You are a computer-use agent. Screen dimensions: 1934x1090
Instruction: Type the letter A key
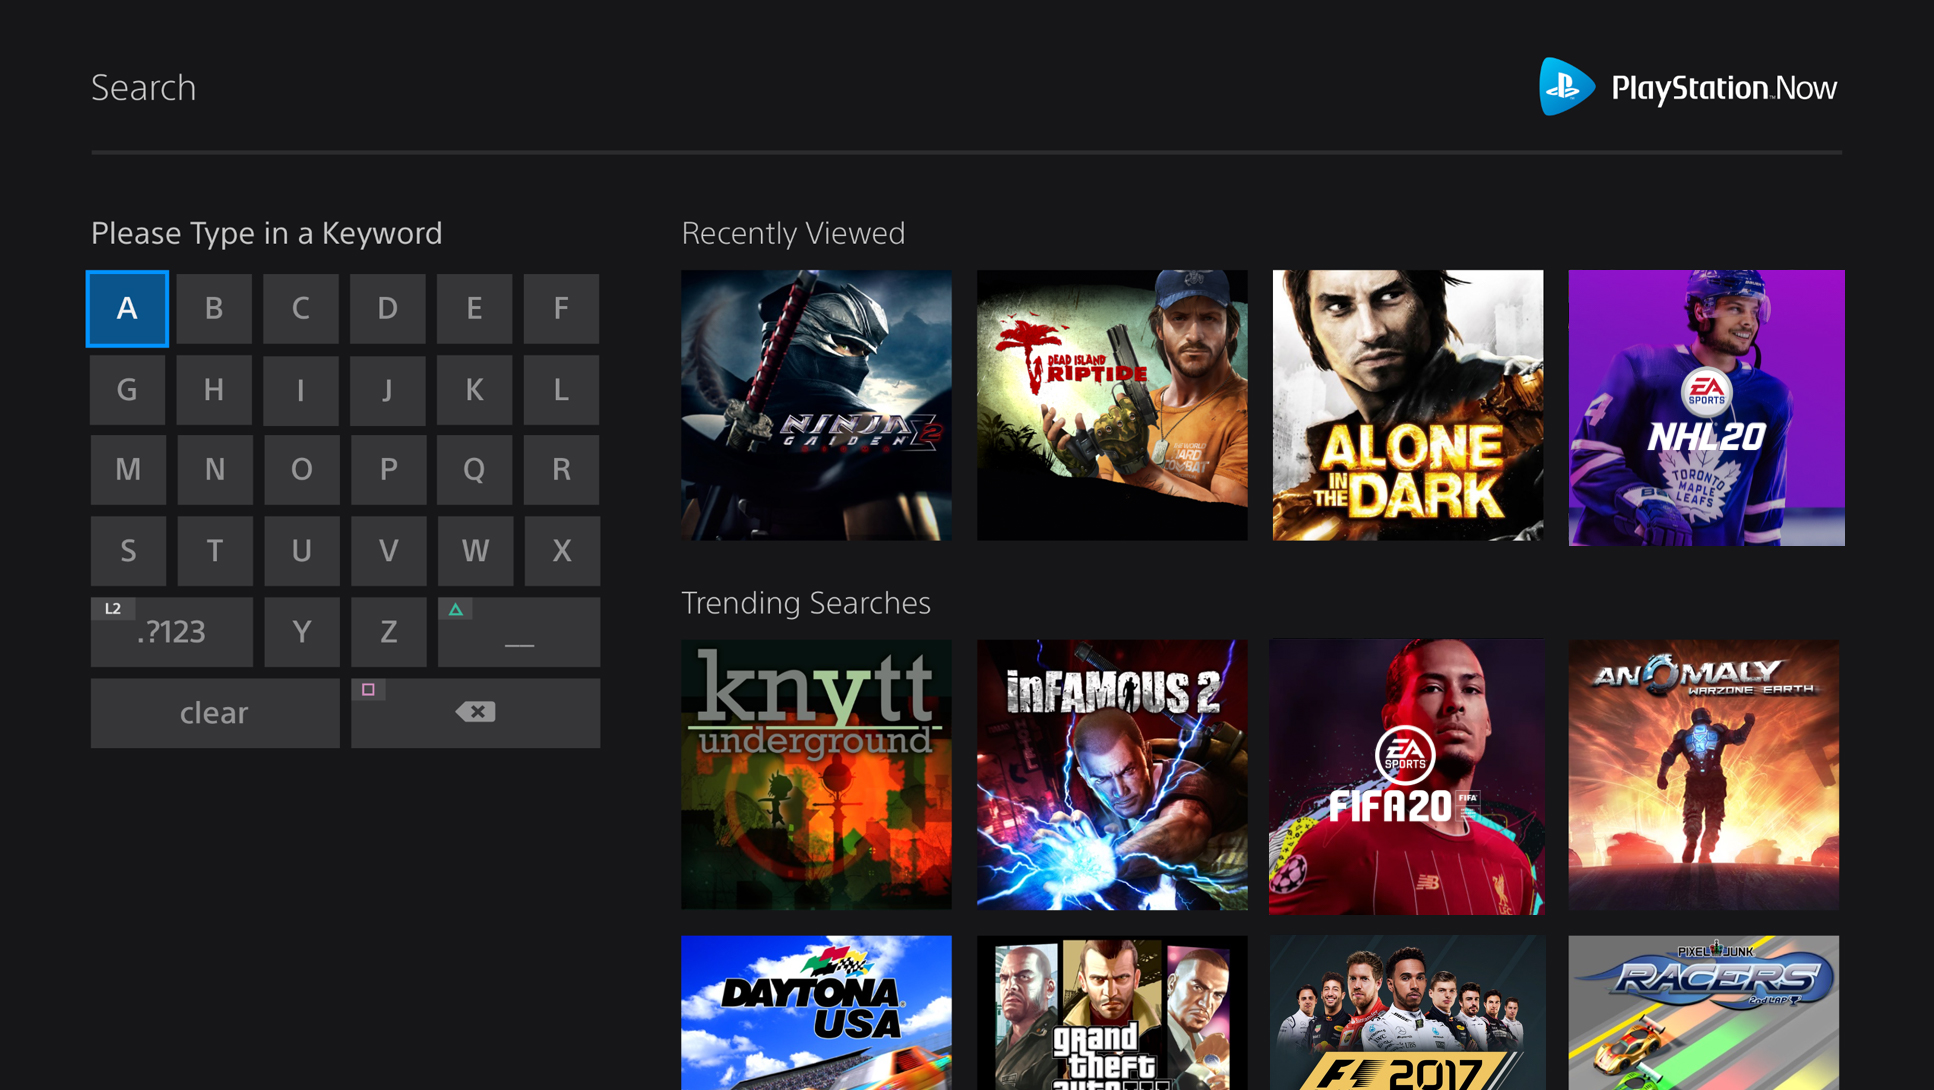(x=127, y=308)
